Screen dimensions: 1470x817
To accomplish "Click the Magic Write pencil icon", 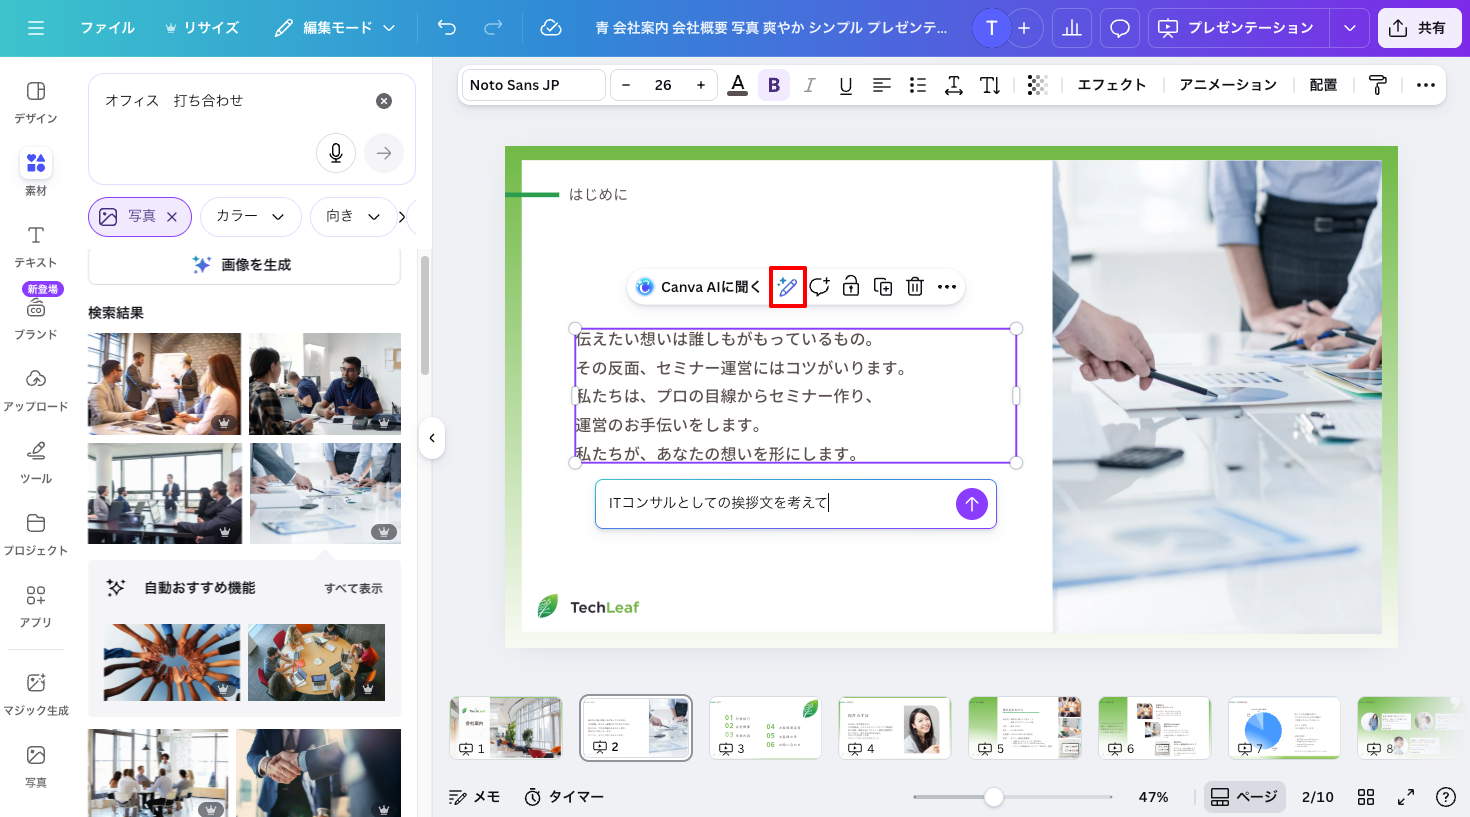I will 787,287.
